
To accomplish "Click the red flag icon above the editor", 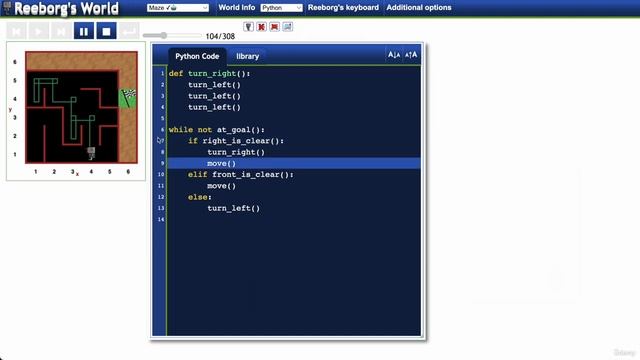I will coord(274,27).
